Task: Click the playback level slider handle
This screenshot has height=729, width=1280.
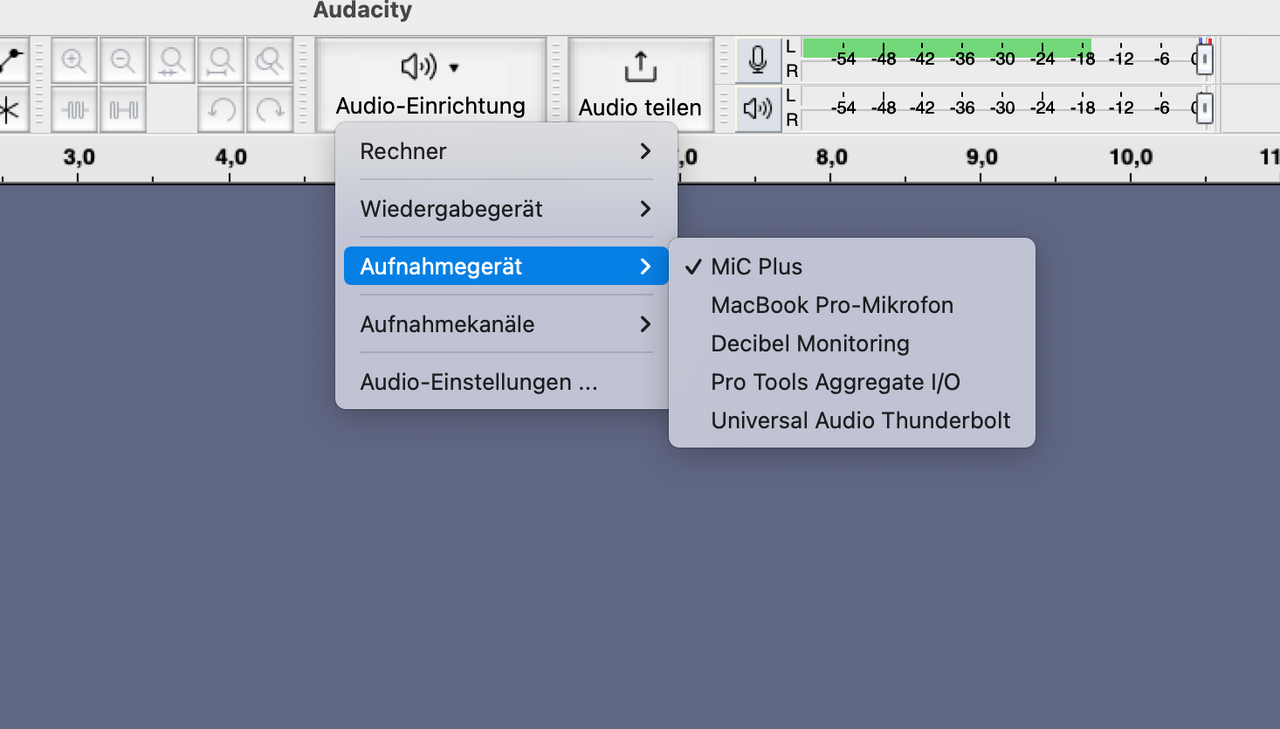Action: click(x=1204, y=108)
